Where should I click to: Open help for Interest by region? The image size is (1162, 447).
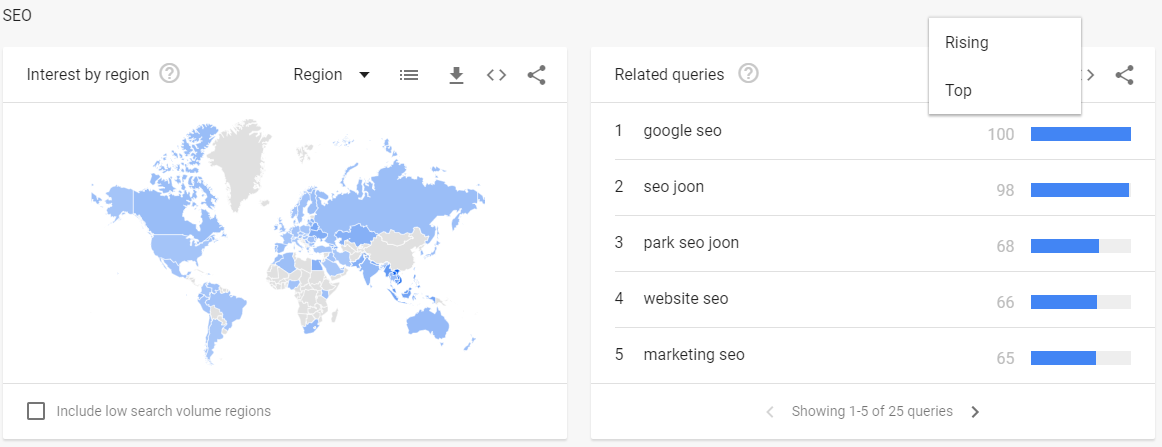[170, 74]
